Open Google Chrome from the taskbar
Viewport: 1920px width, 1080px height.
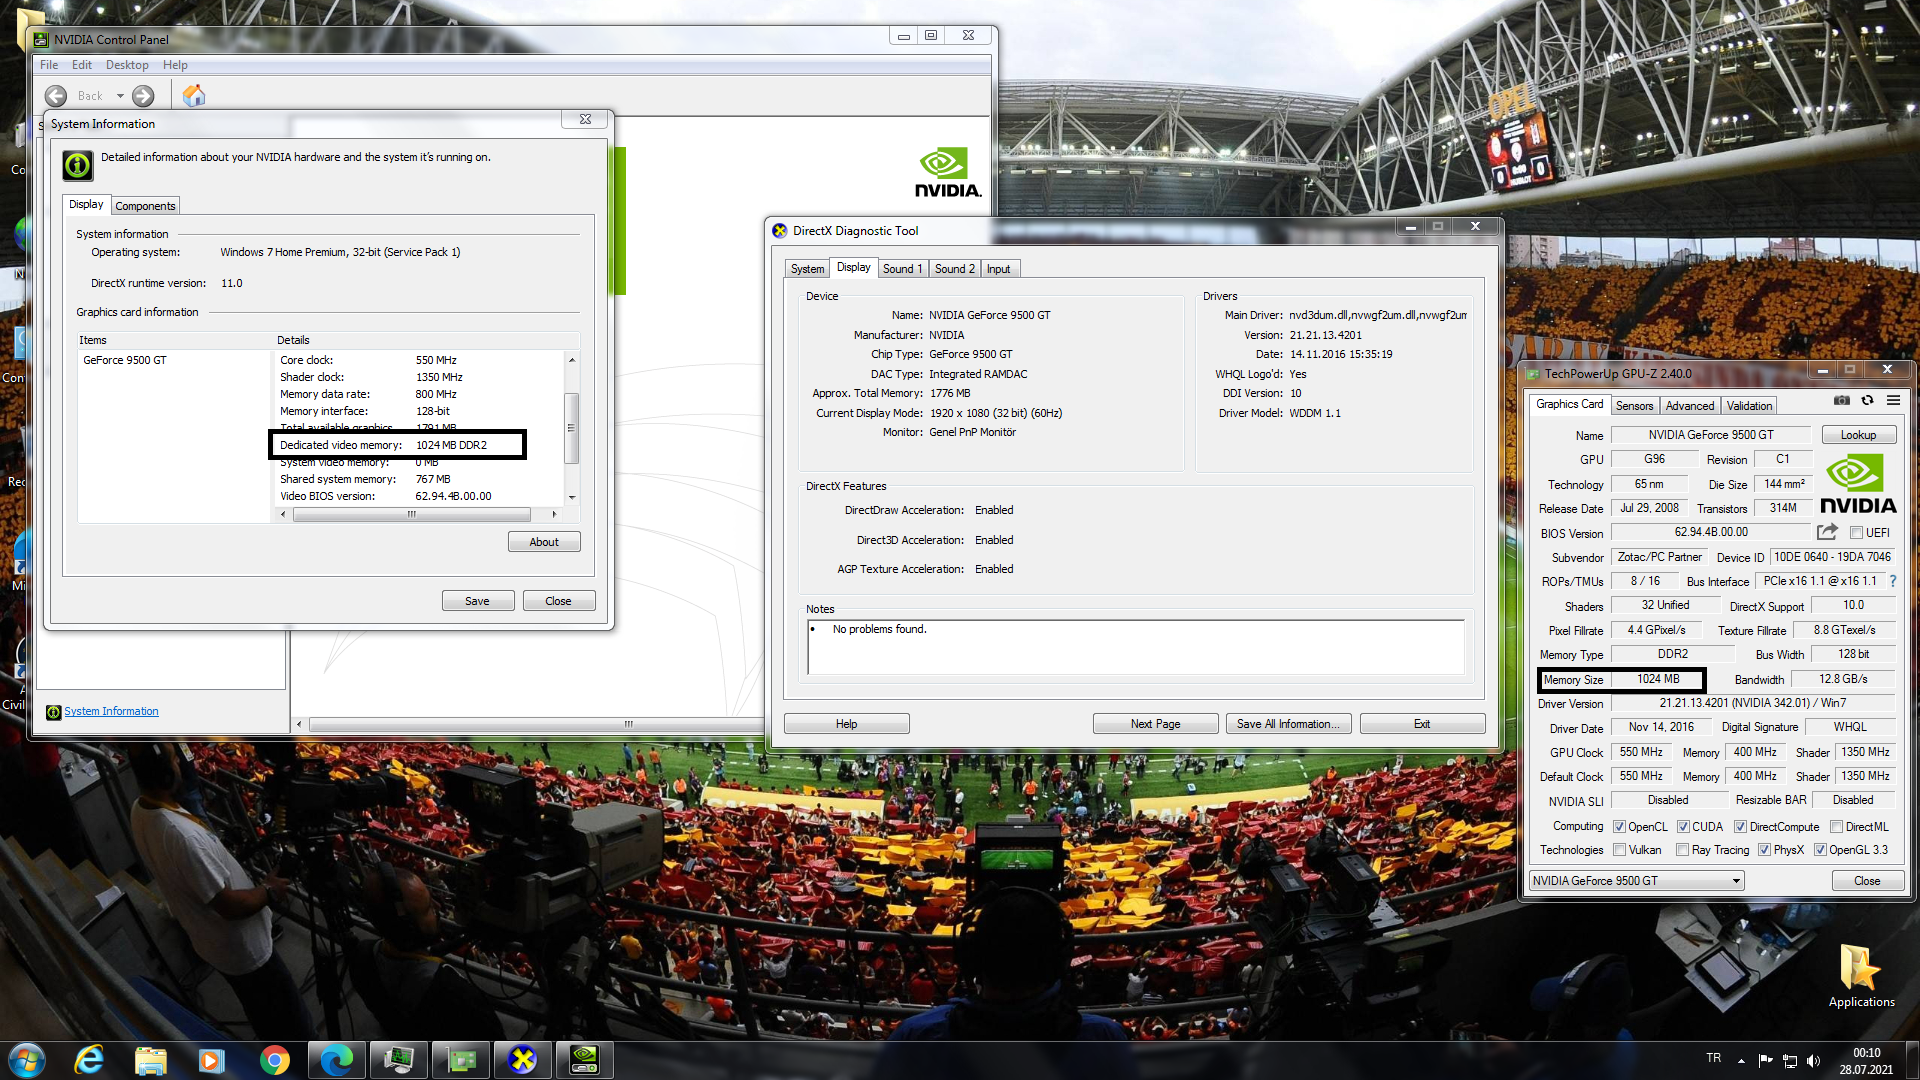[x=274, y=1060]
